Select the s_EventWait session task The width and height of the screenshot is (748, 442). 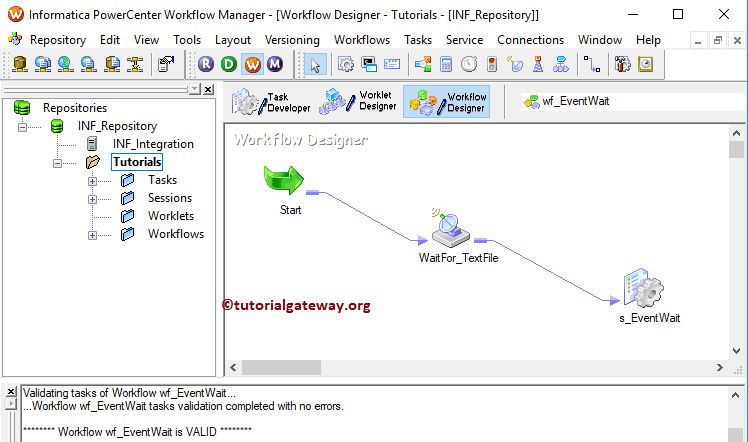(x=643, y=288)
